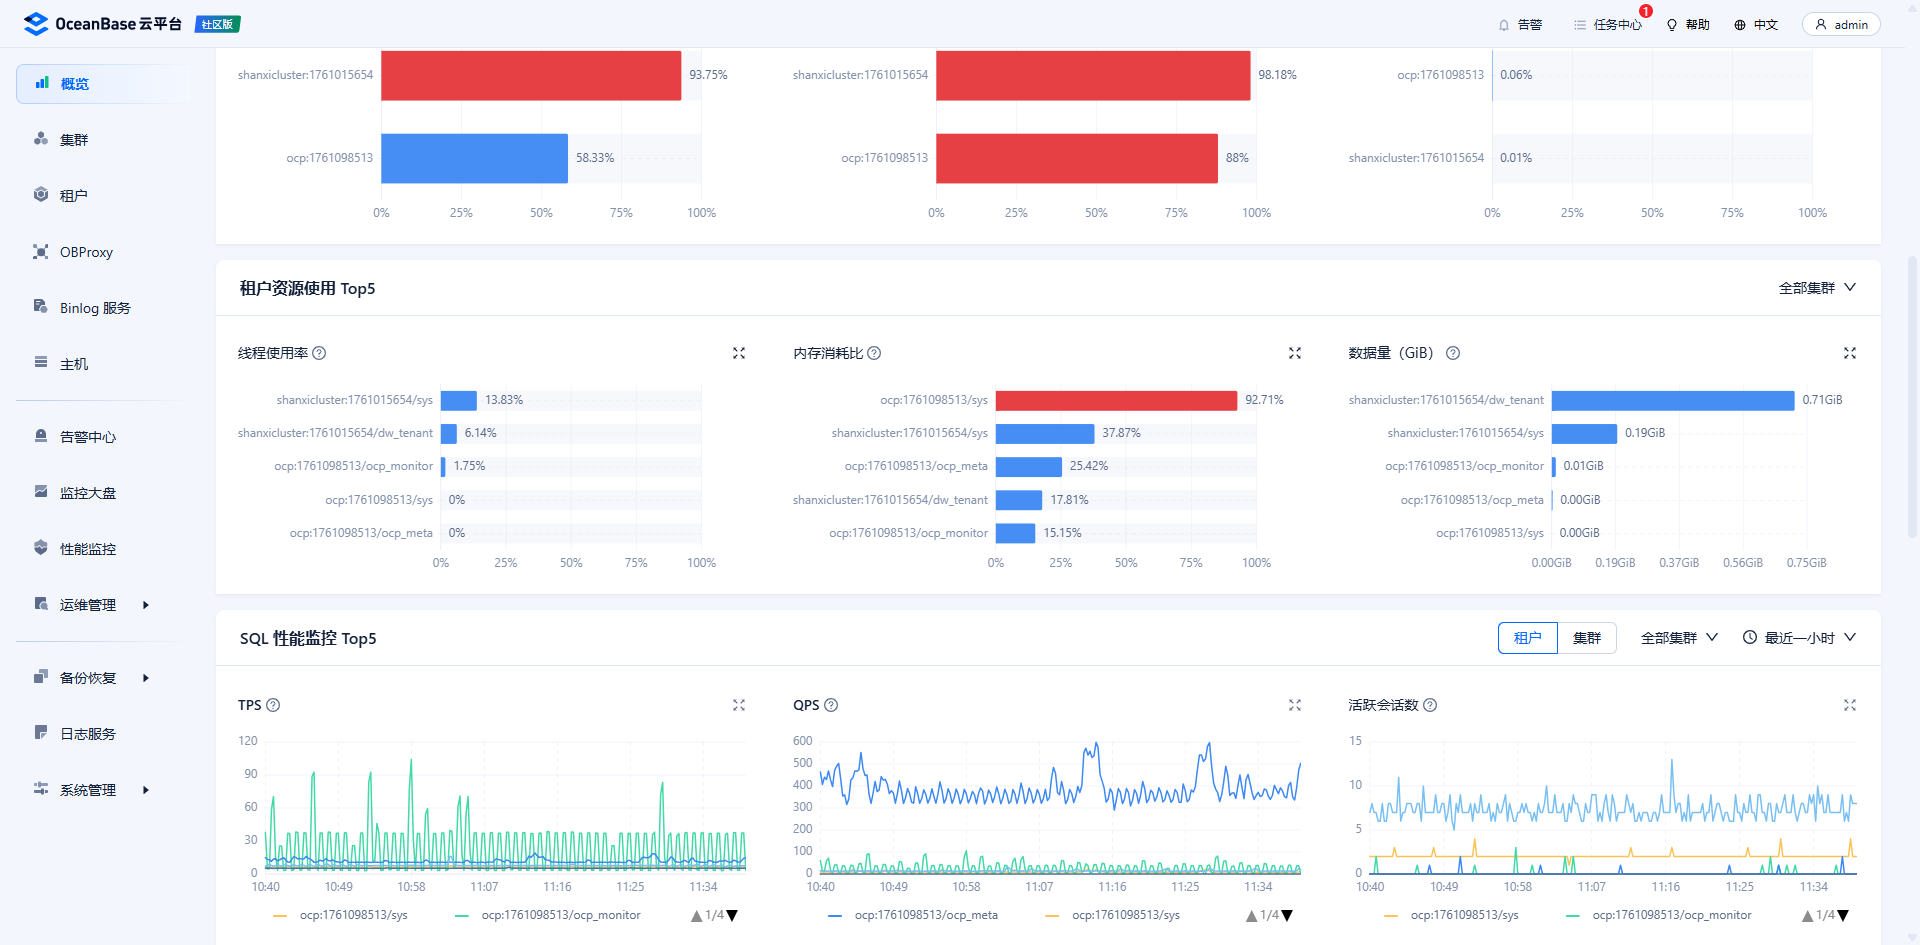Show help tooltip icon next to TPS
Screen dimensions: 1920x945
273,705
